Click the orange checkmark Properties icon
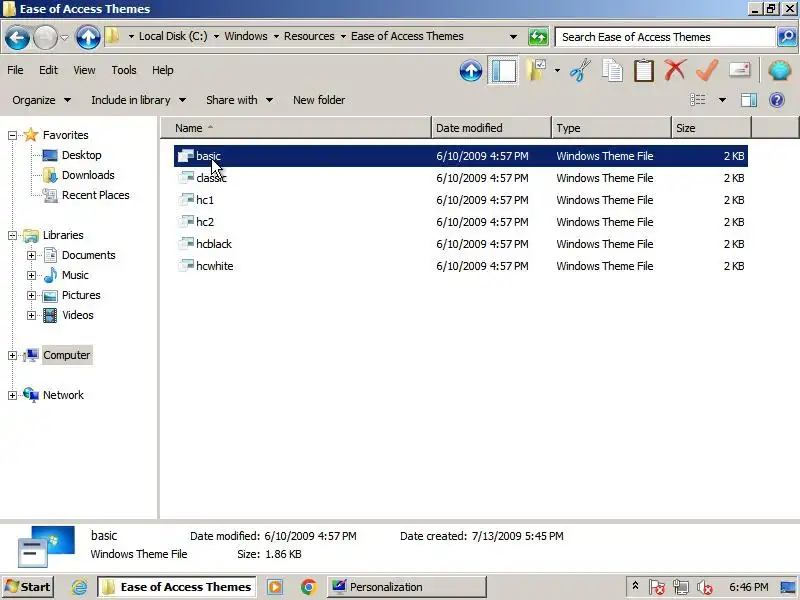The height and width of the screenshot is (600, 800). tap(707, 70)
